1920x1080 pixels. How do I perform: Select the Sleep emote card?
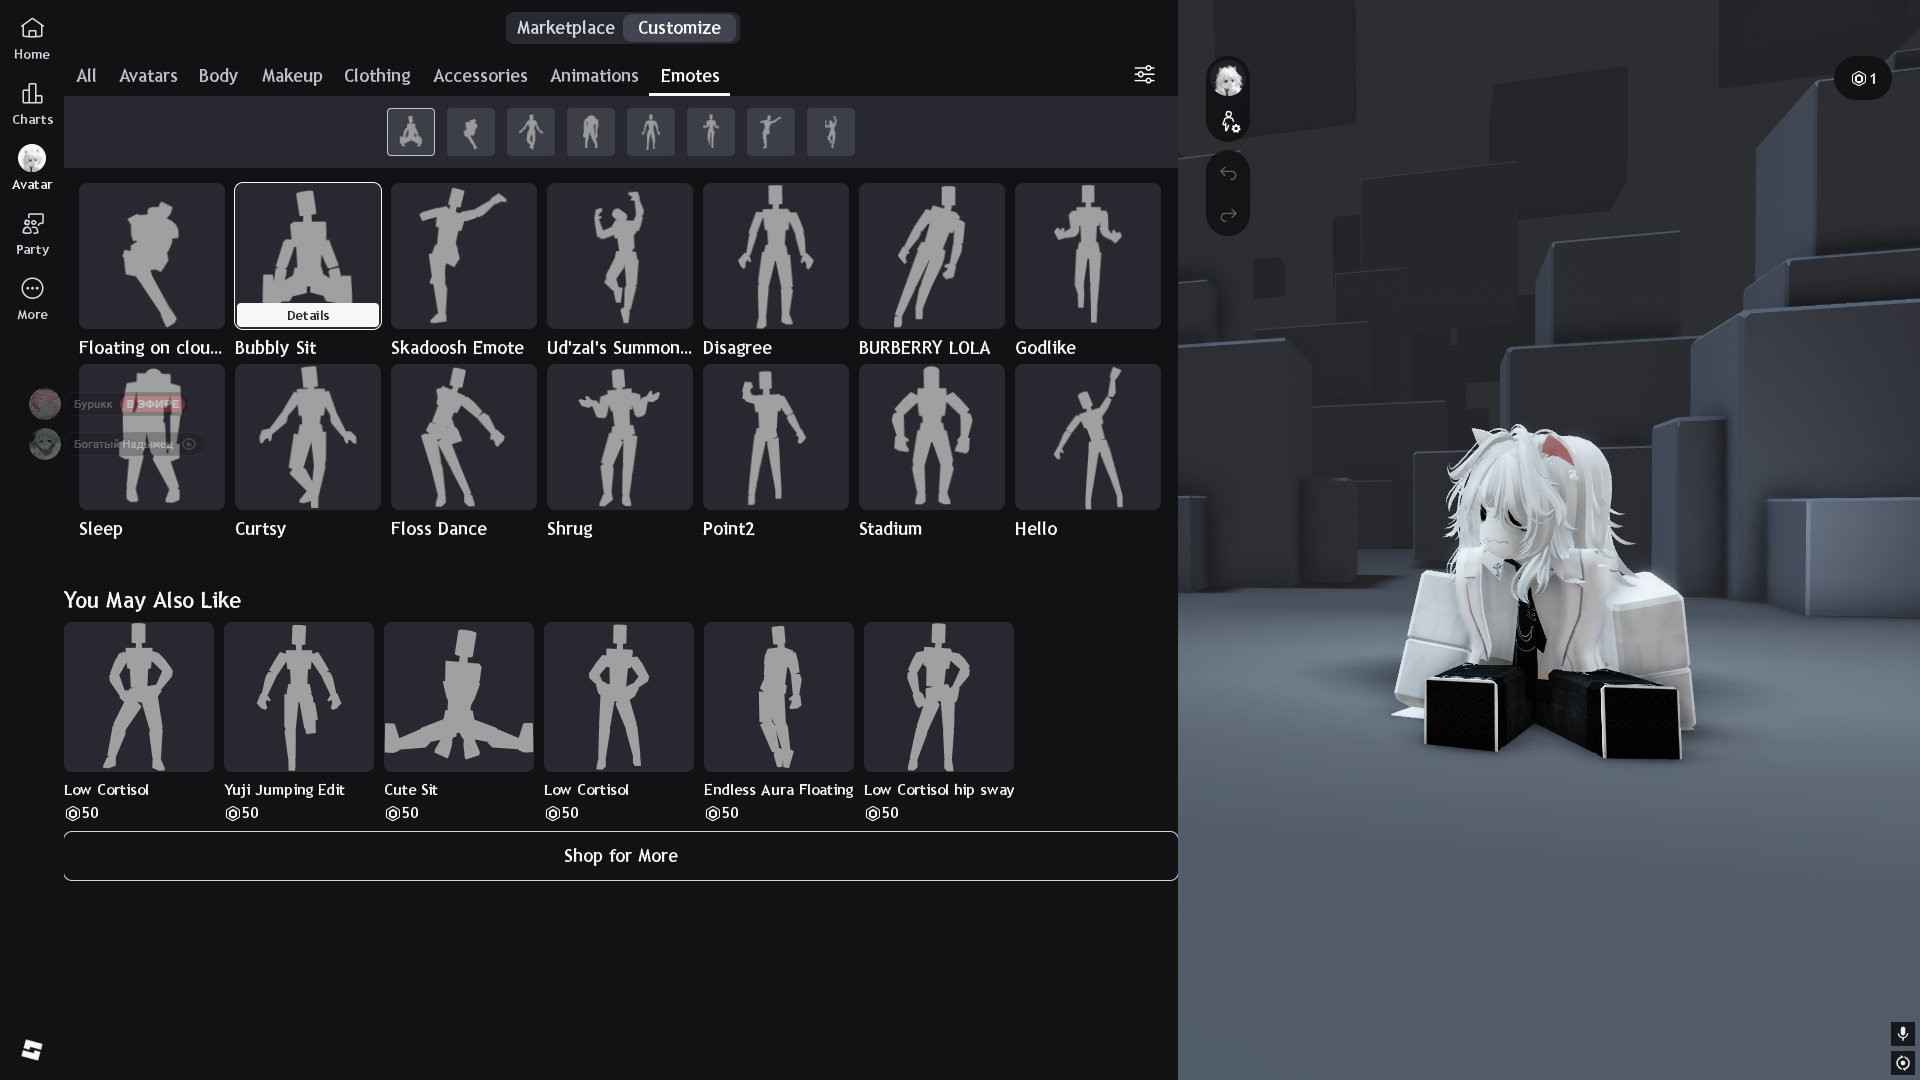point(152,437)
